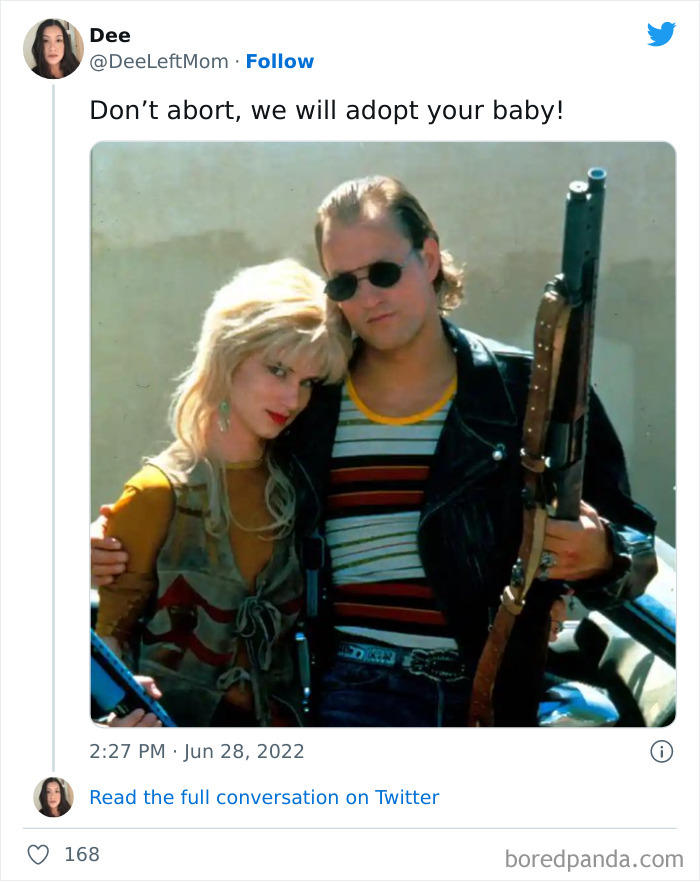Select the tweet text about adoption
700x881 pixels.
pos(328,111)
